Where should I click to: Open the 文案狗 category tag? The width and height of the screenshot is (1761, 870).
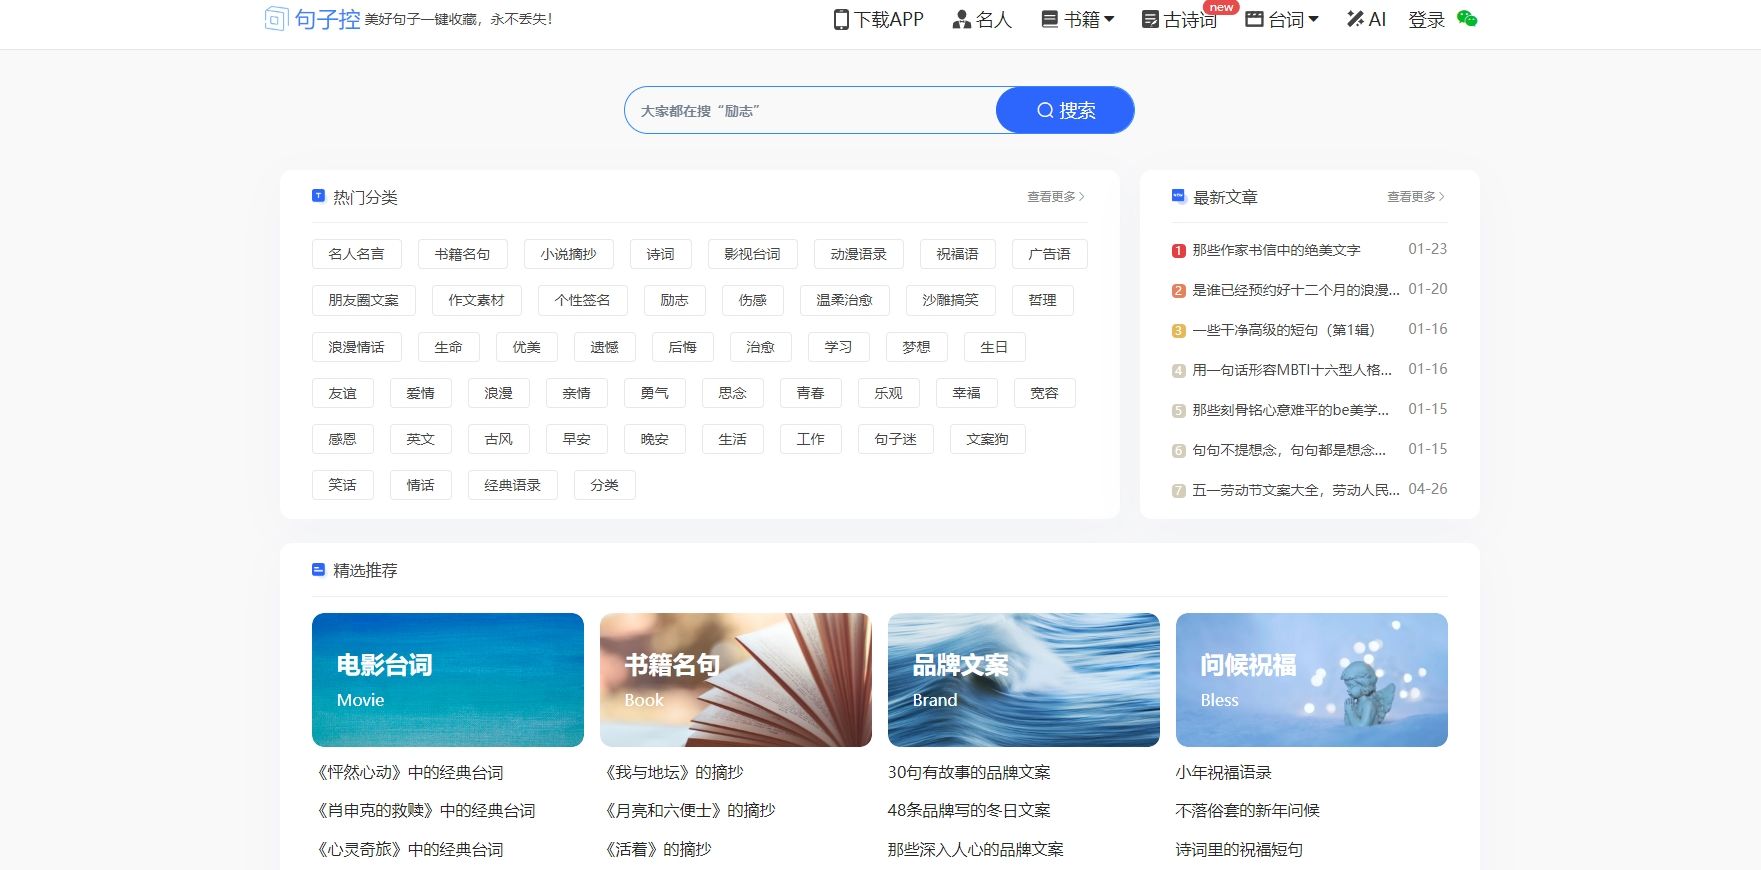987,439
